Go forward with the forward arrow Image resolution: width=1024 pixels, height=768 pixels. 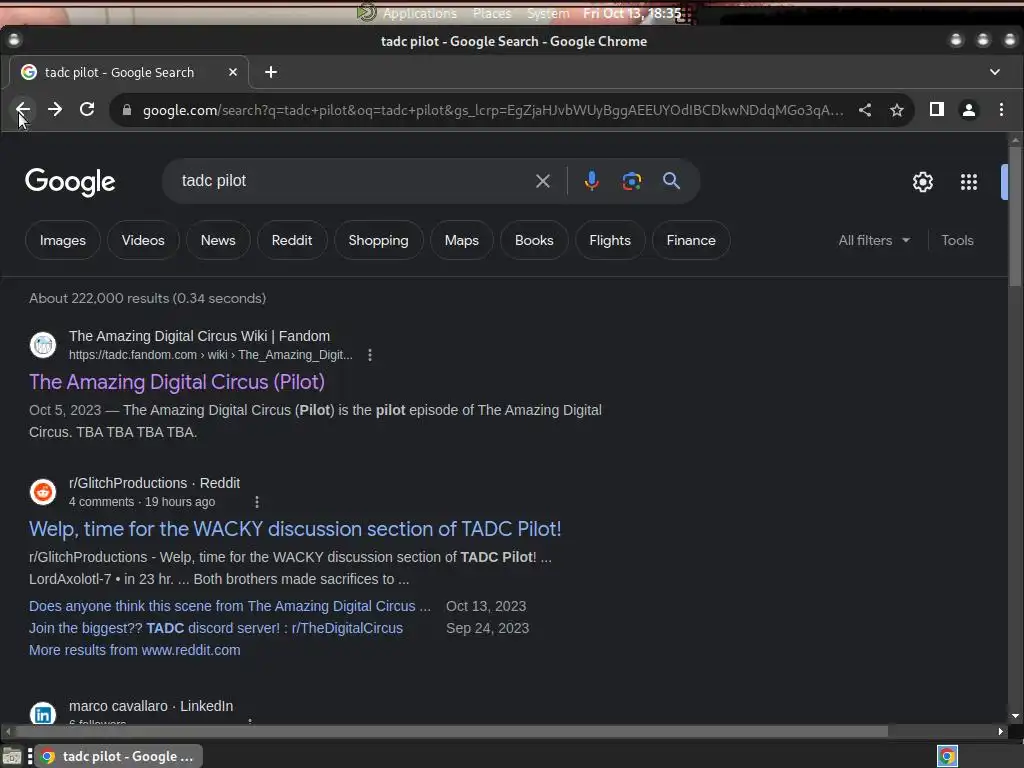55,110
